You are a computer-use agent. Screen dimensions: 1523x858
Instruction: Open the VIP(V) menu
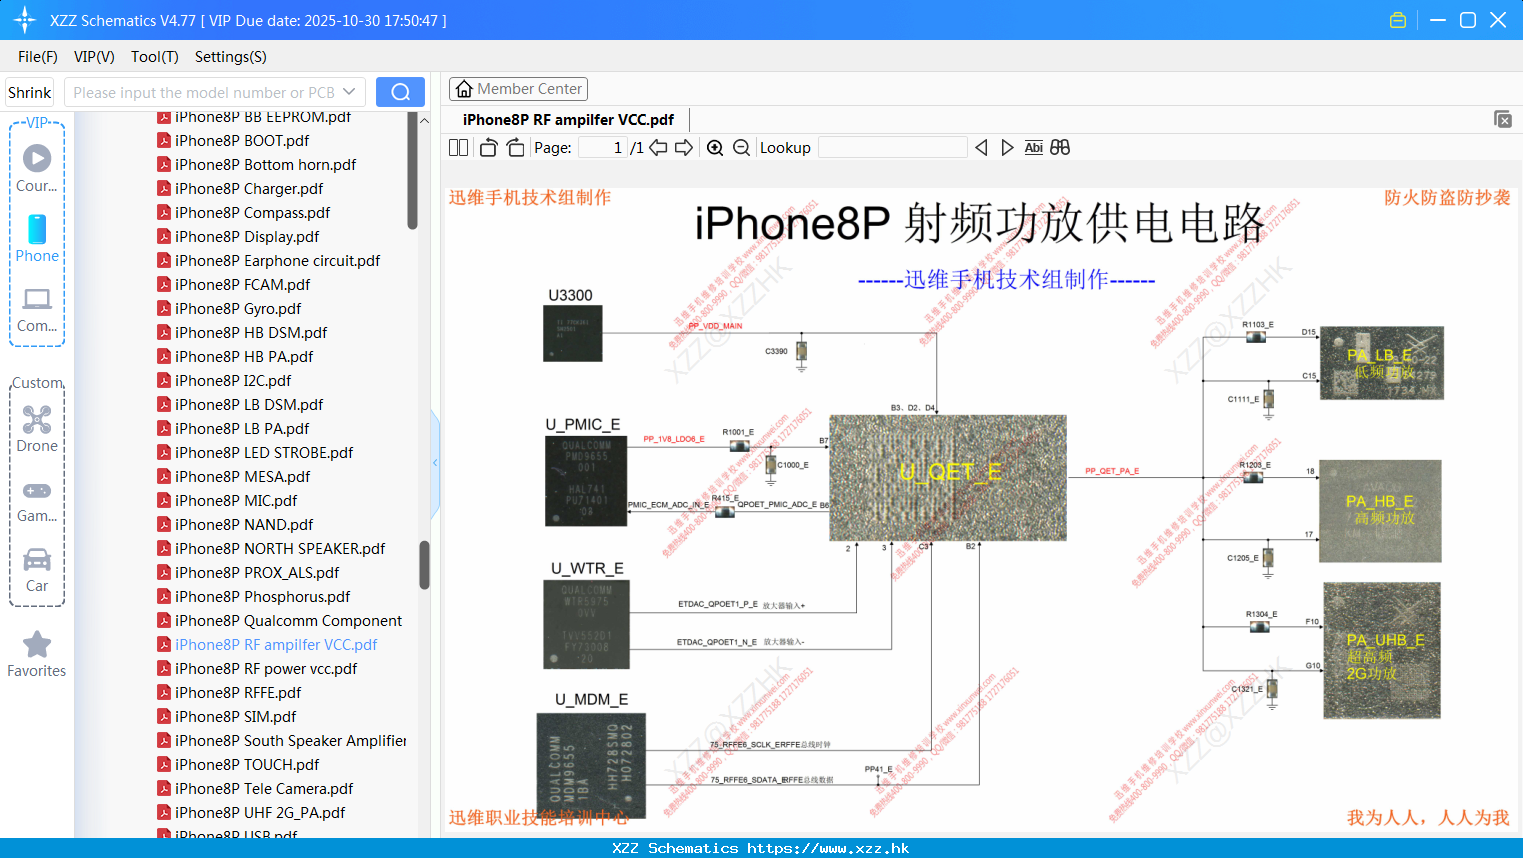click(94, 57)
